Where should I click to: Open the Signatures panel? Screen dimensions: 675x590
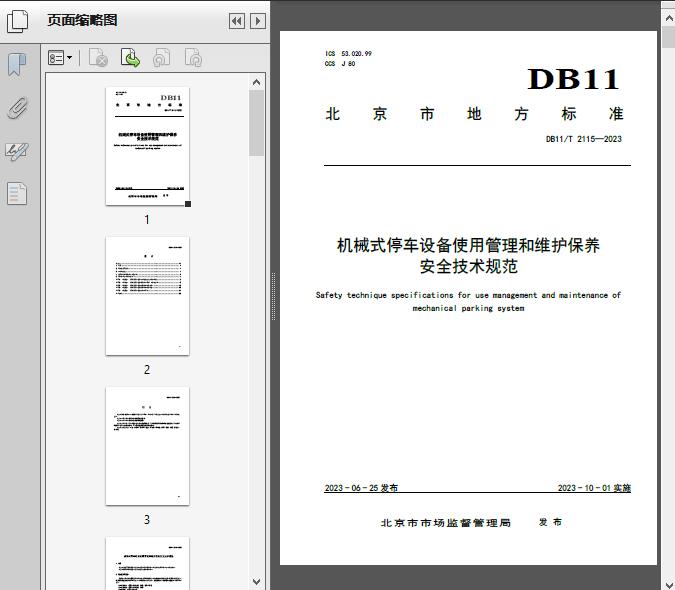[x=17, y=151]
